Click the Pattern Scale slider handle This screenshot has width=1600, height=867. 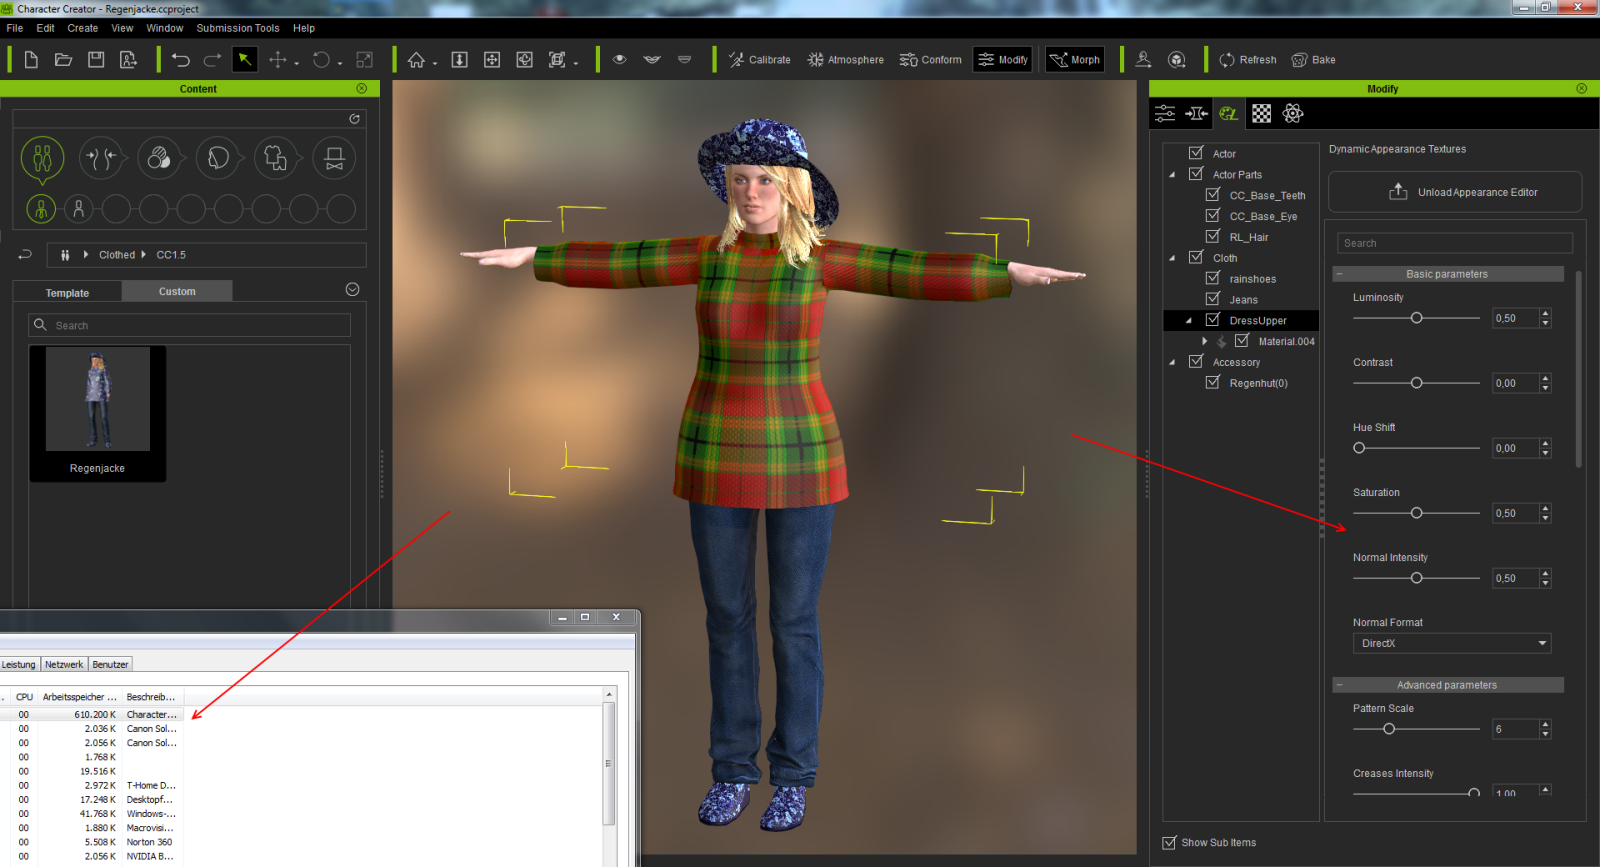(x=1389, y=729)
